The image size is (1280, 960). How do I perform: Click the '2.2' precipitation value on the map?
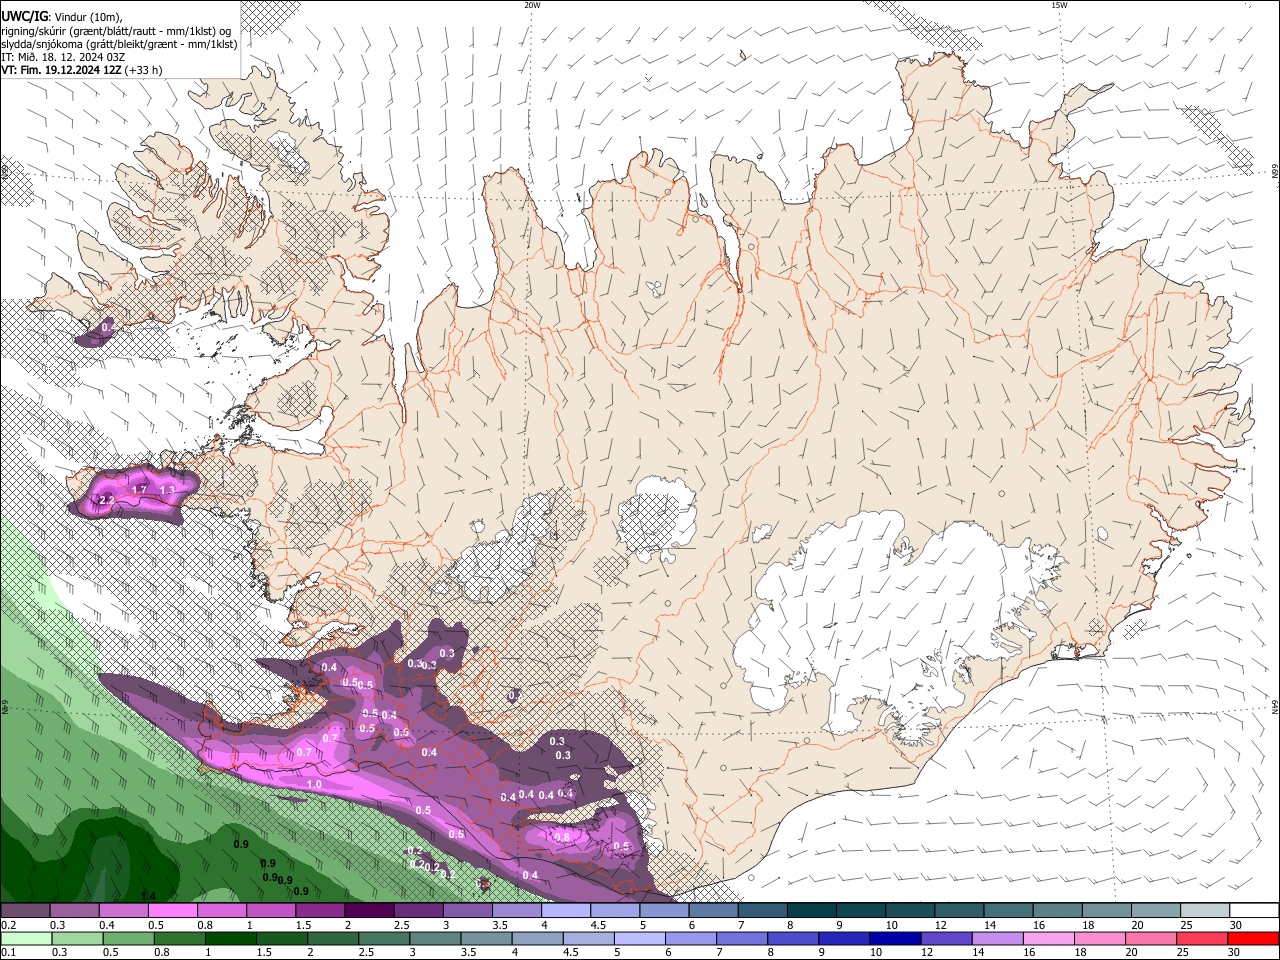(107, 499)
